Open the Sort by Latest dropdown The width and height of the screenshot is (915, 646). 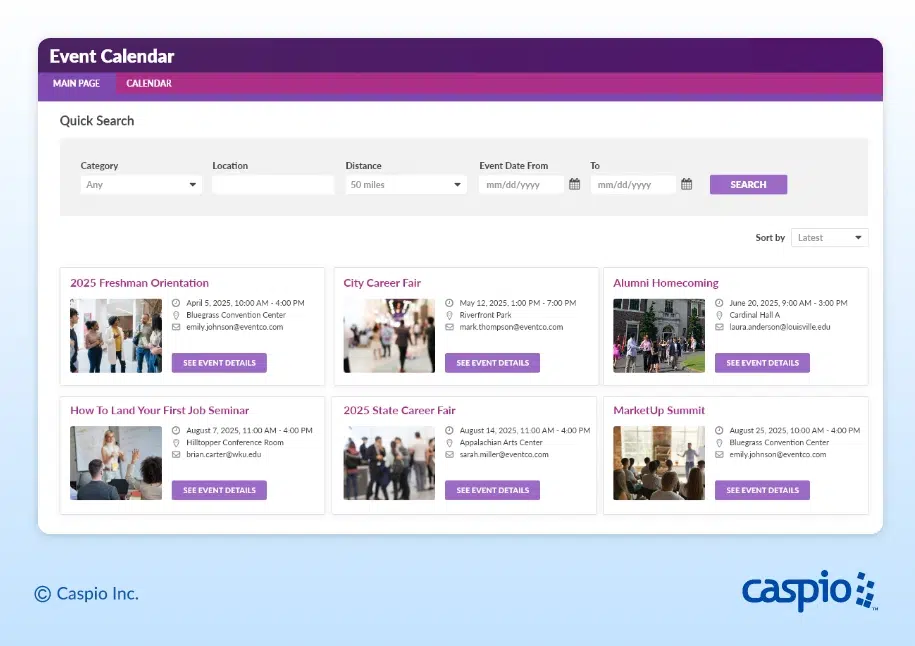[829, 238]
